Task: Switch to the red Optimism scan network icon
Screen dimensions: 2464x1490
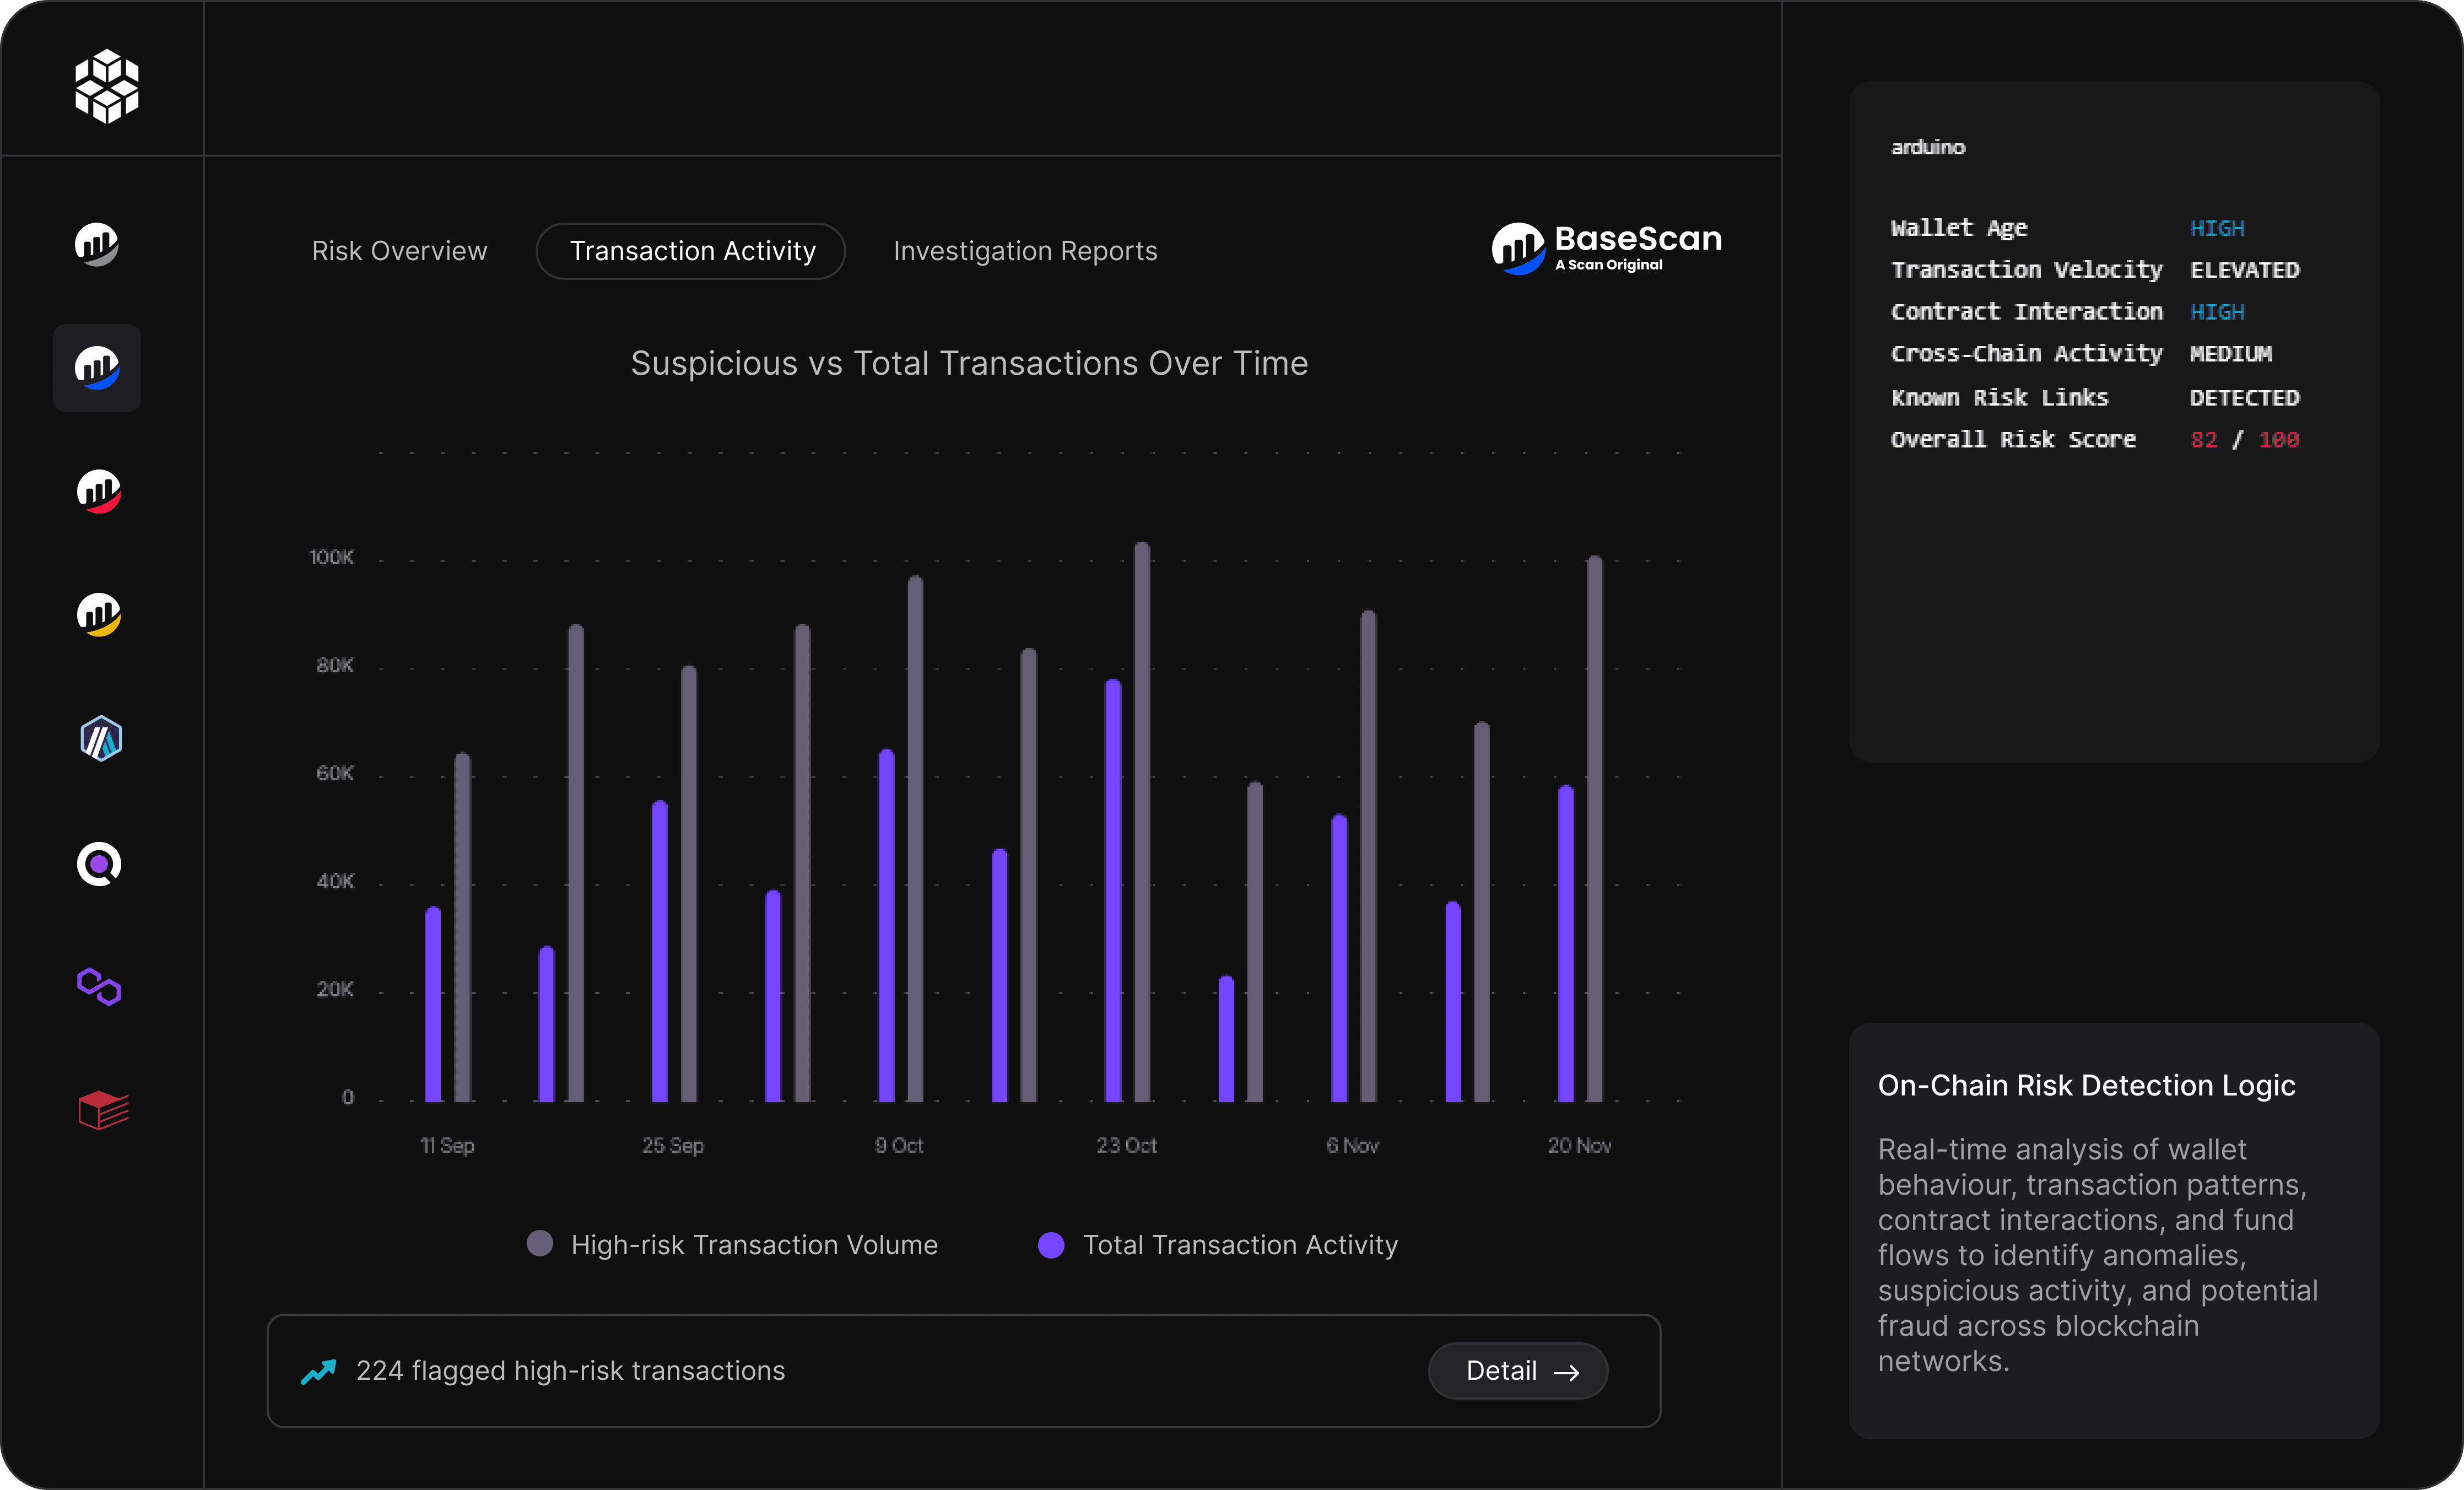Action: 97,491
